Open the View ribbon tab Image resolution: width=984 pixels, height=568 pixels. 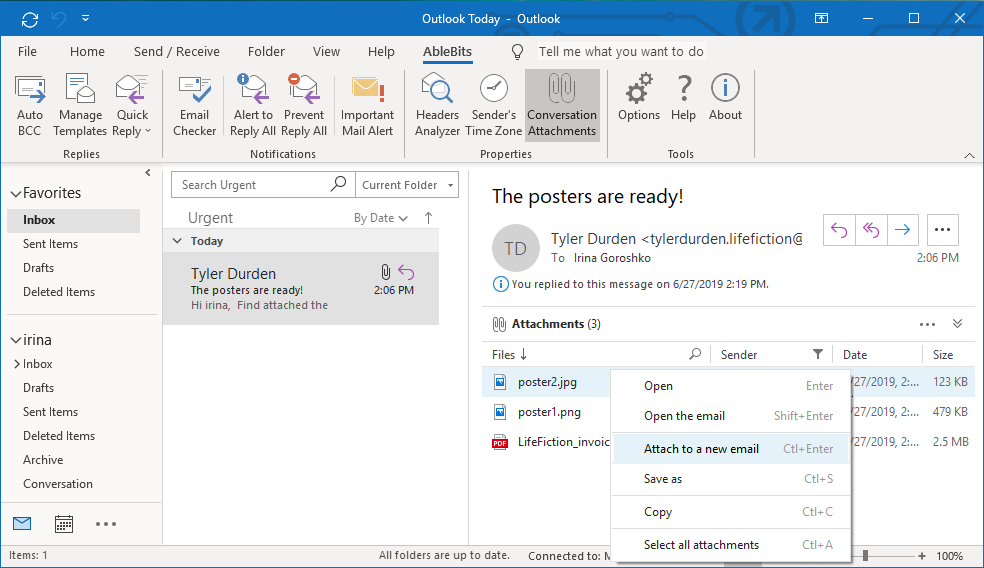coord(326,51)
